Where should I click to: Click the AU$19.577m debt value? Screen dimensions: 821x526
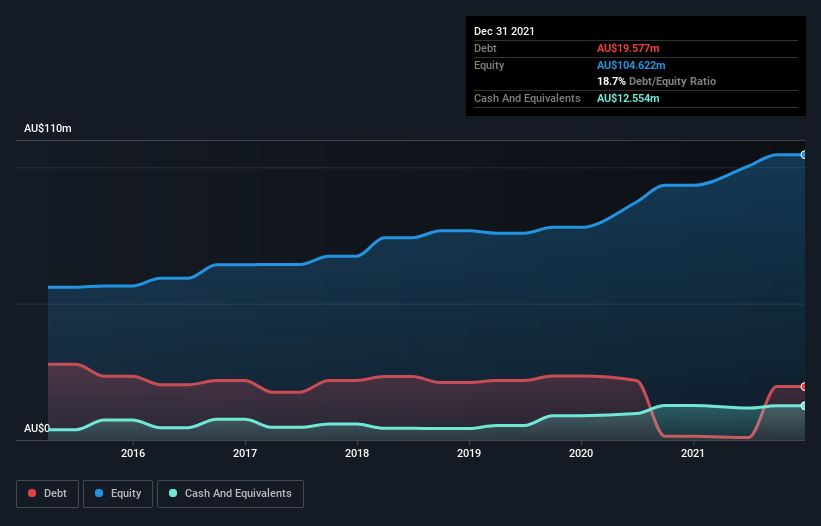tap(628, 48)
